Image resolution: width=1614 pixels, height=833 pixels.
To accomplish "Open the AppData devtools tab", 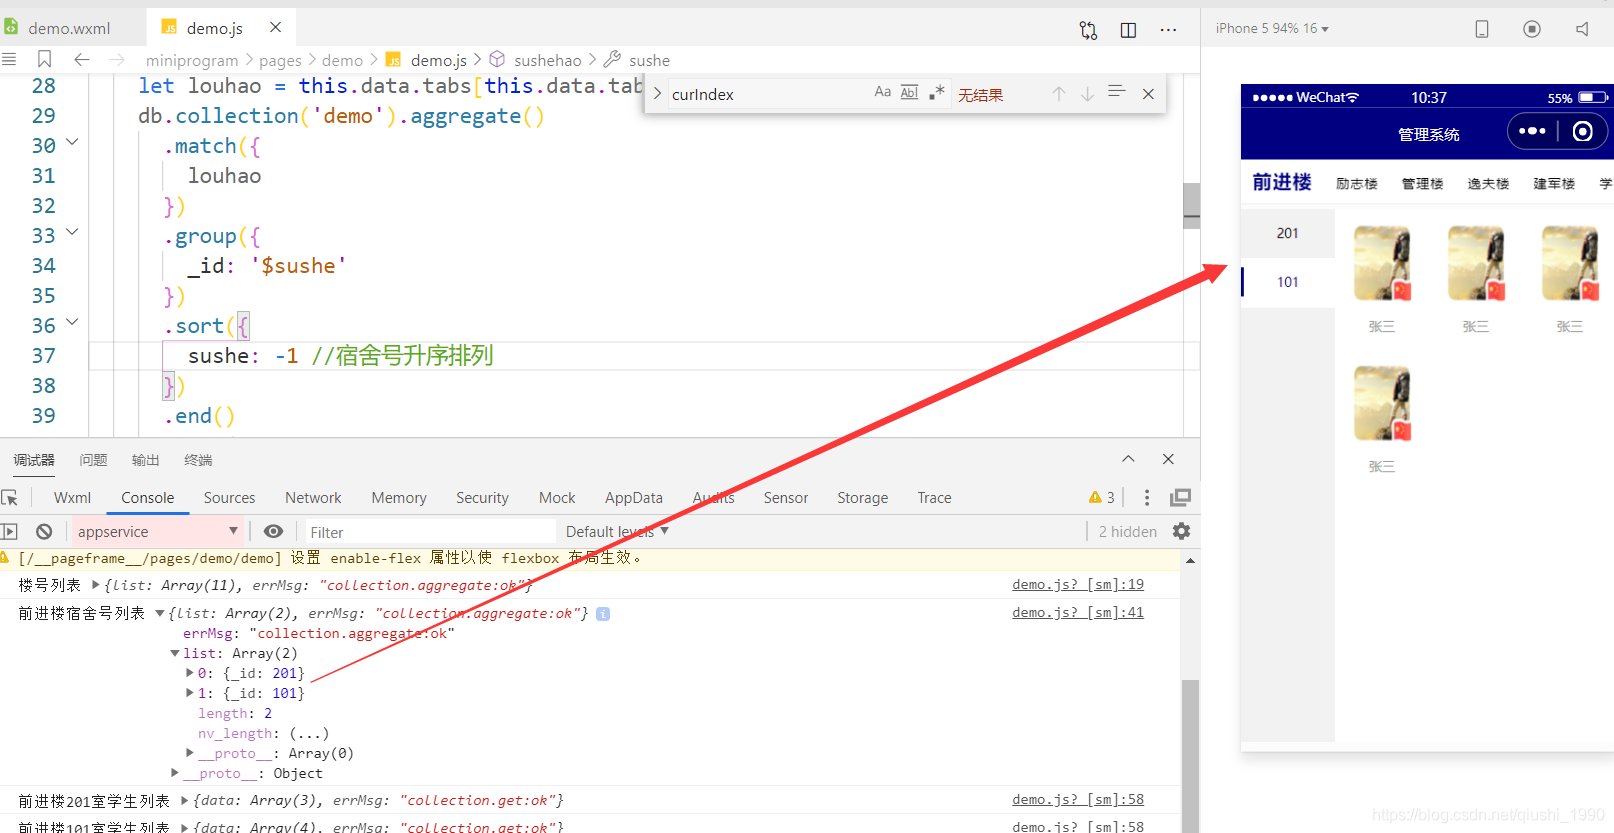I will pos(633,498).
